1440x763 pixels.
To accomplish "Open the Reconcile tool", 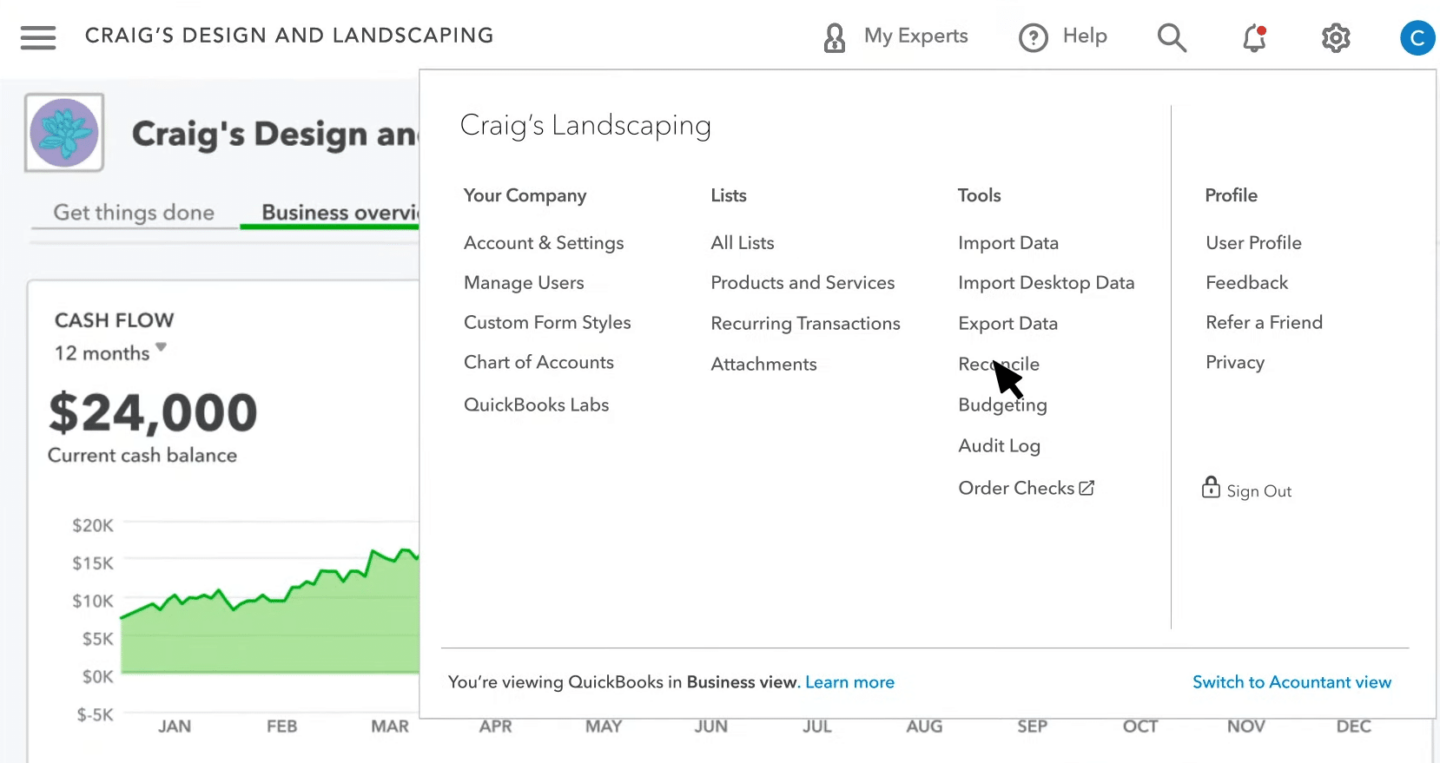I will (x=999, y=364).
